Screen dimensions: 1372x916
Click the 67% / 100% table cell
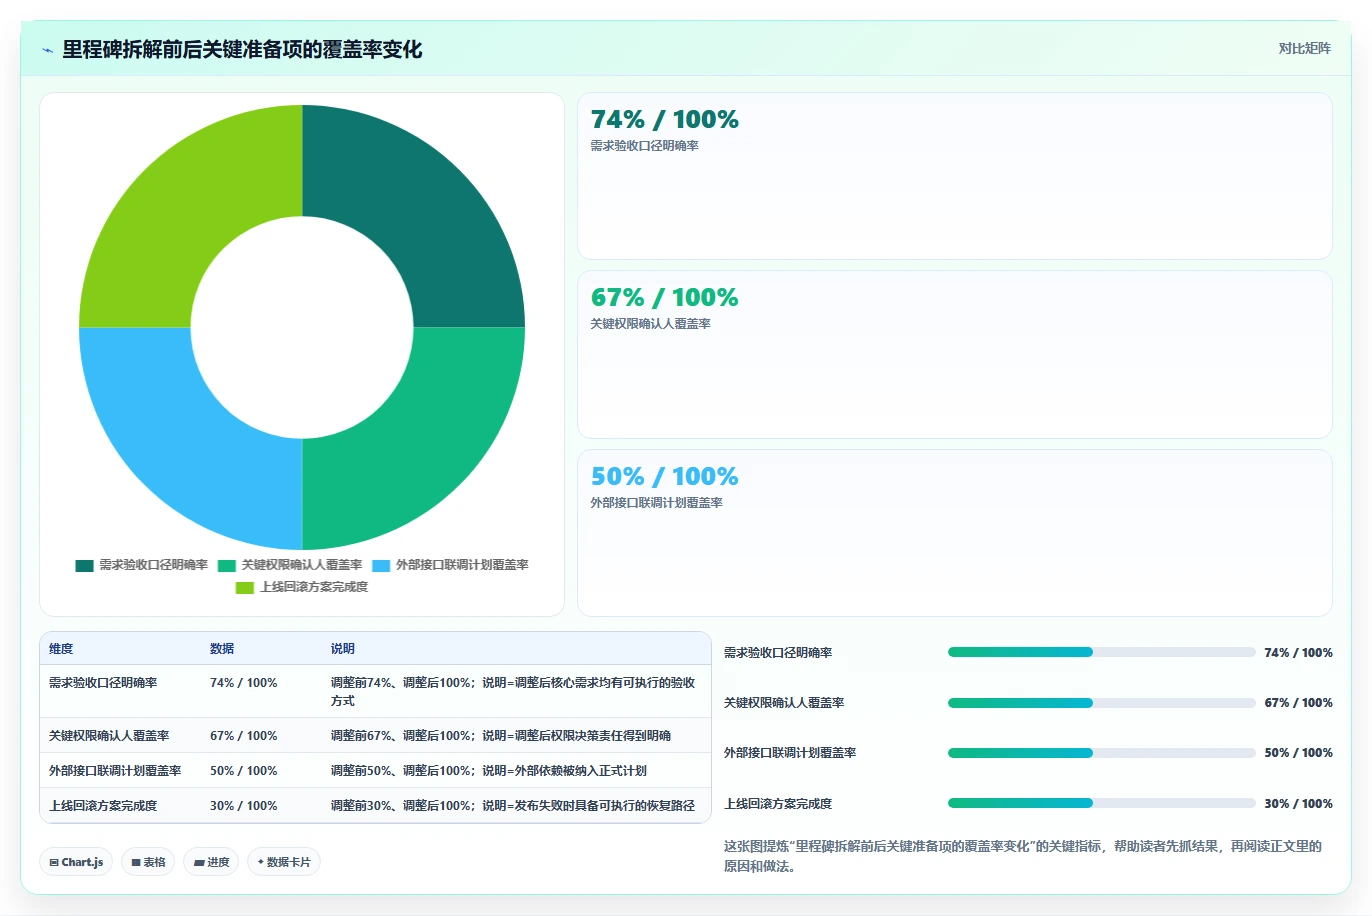[244, 736]
